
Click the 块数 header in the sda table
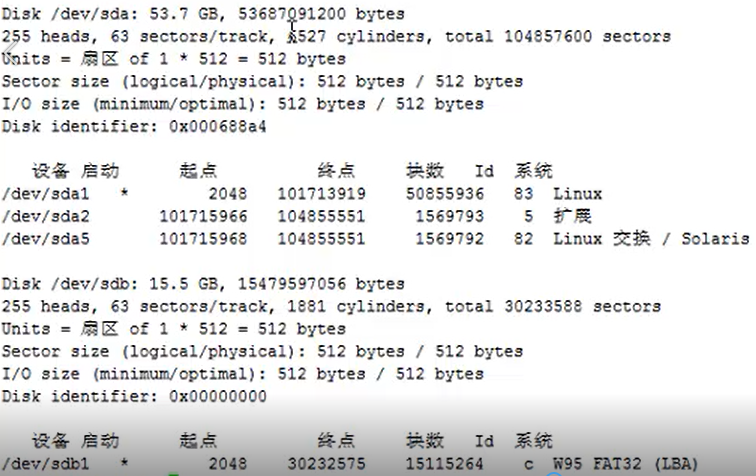click(x=425, y=171)
